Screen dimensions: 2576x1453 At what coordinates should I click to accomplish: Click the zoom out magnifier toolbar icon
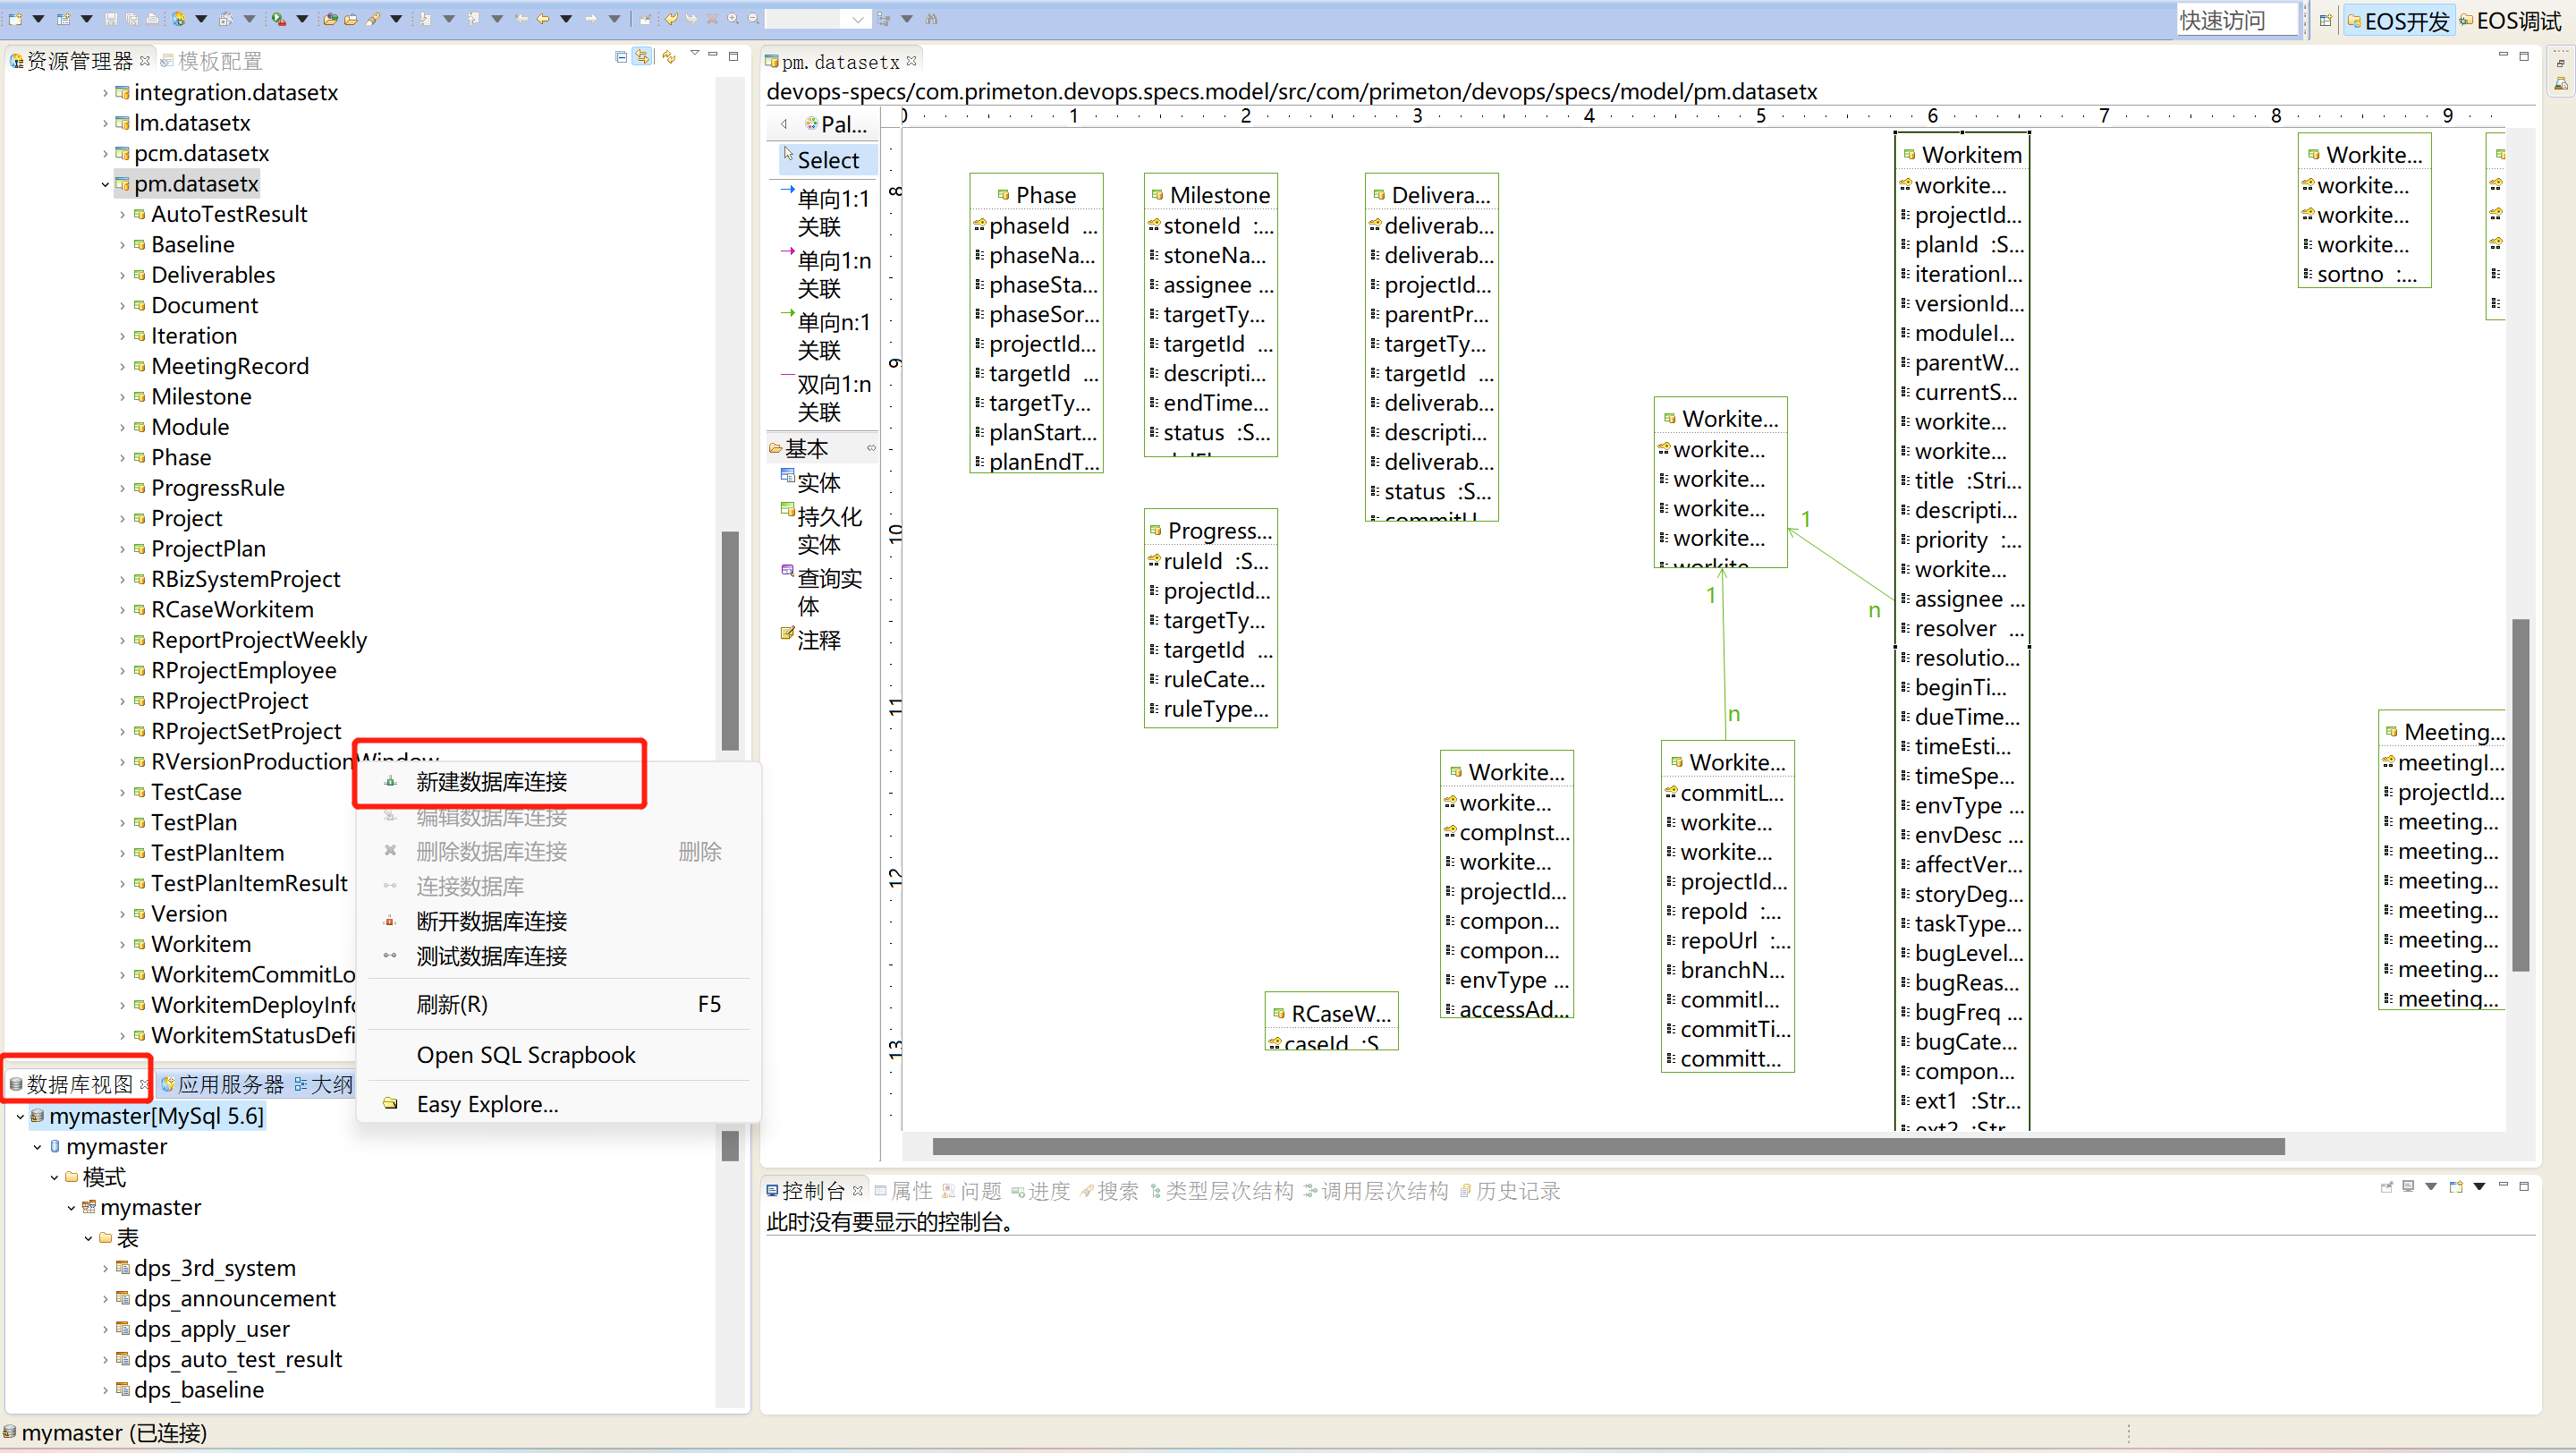pos(753,18)
